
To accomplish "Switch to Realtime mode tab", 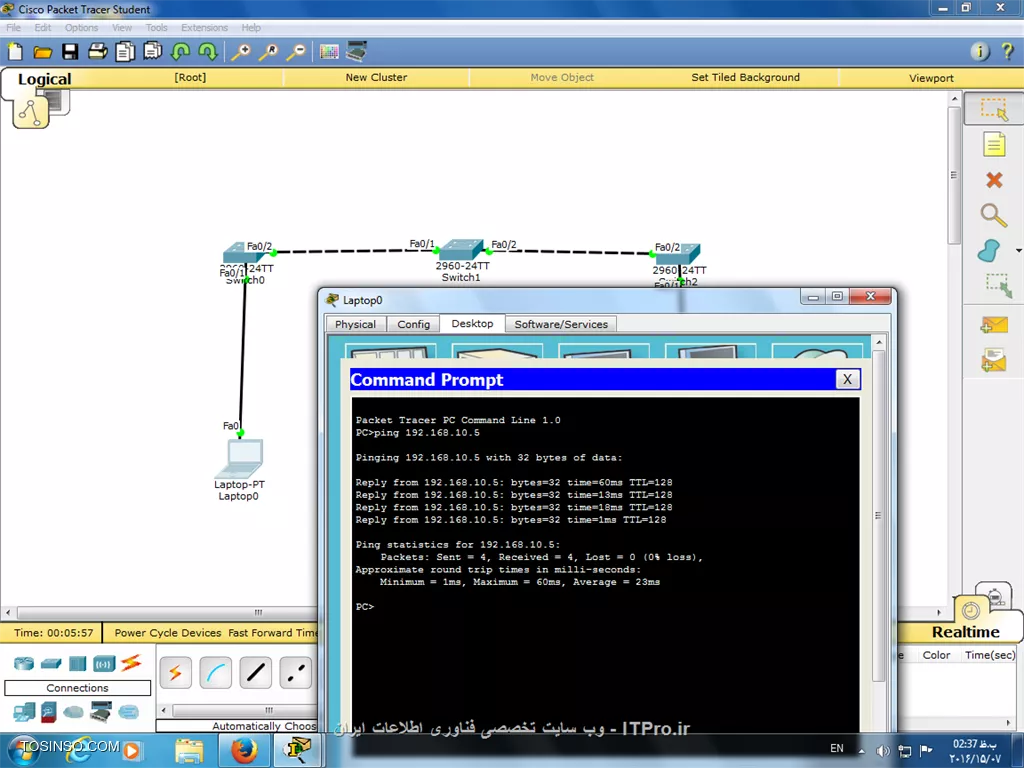I will [965, 632].
